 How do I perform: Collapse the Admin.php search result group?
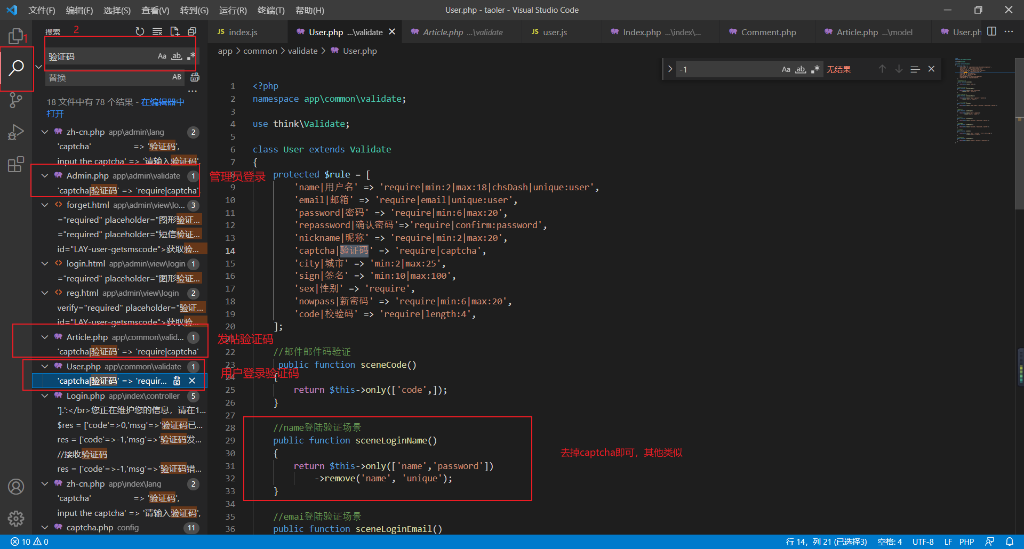[x=45, y=176]
